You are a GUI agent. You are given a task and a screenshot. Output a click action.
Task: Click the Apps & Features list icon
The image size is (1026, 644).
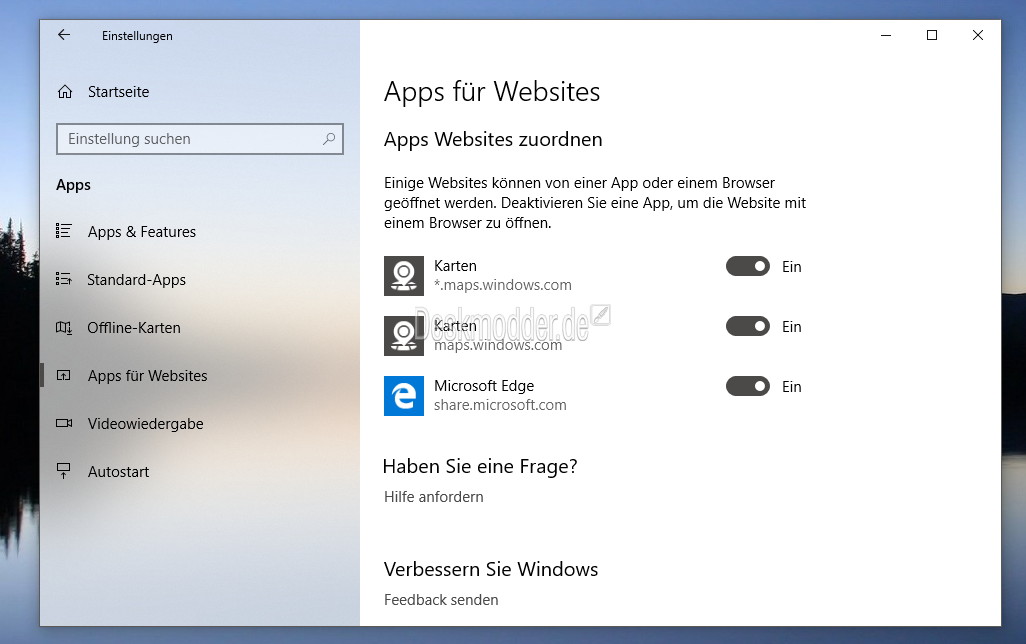tap(63, 231)
